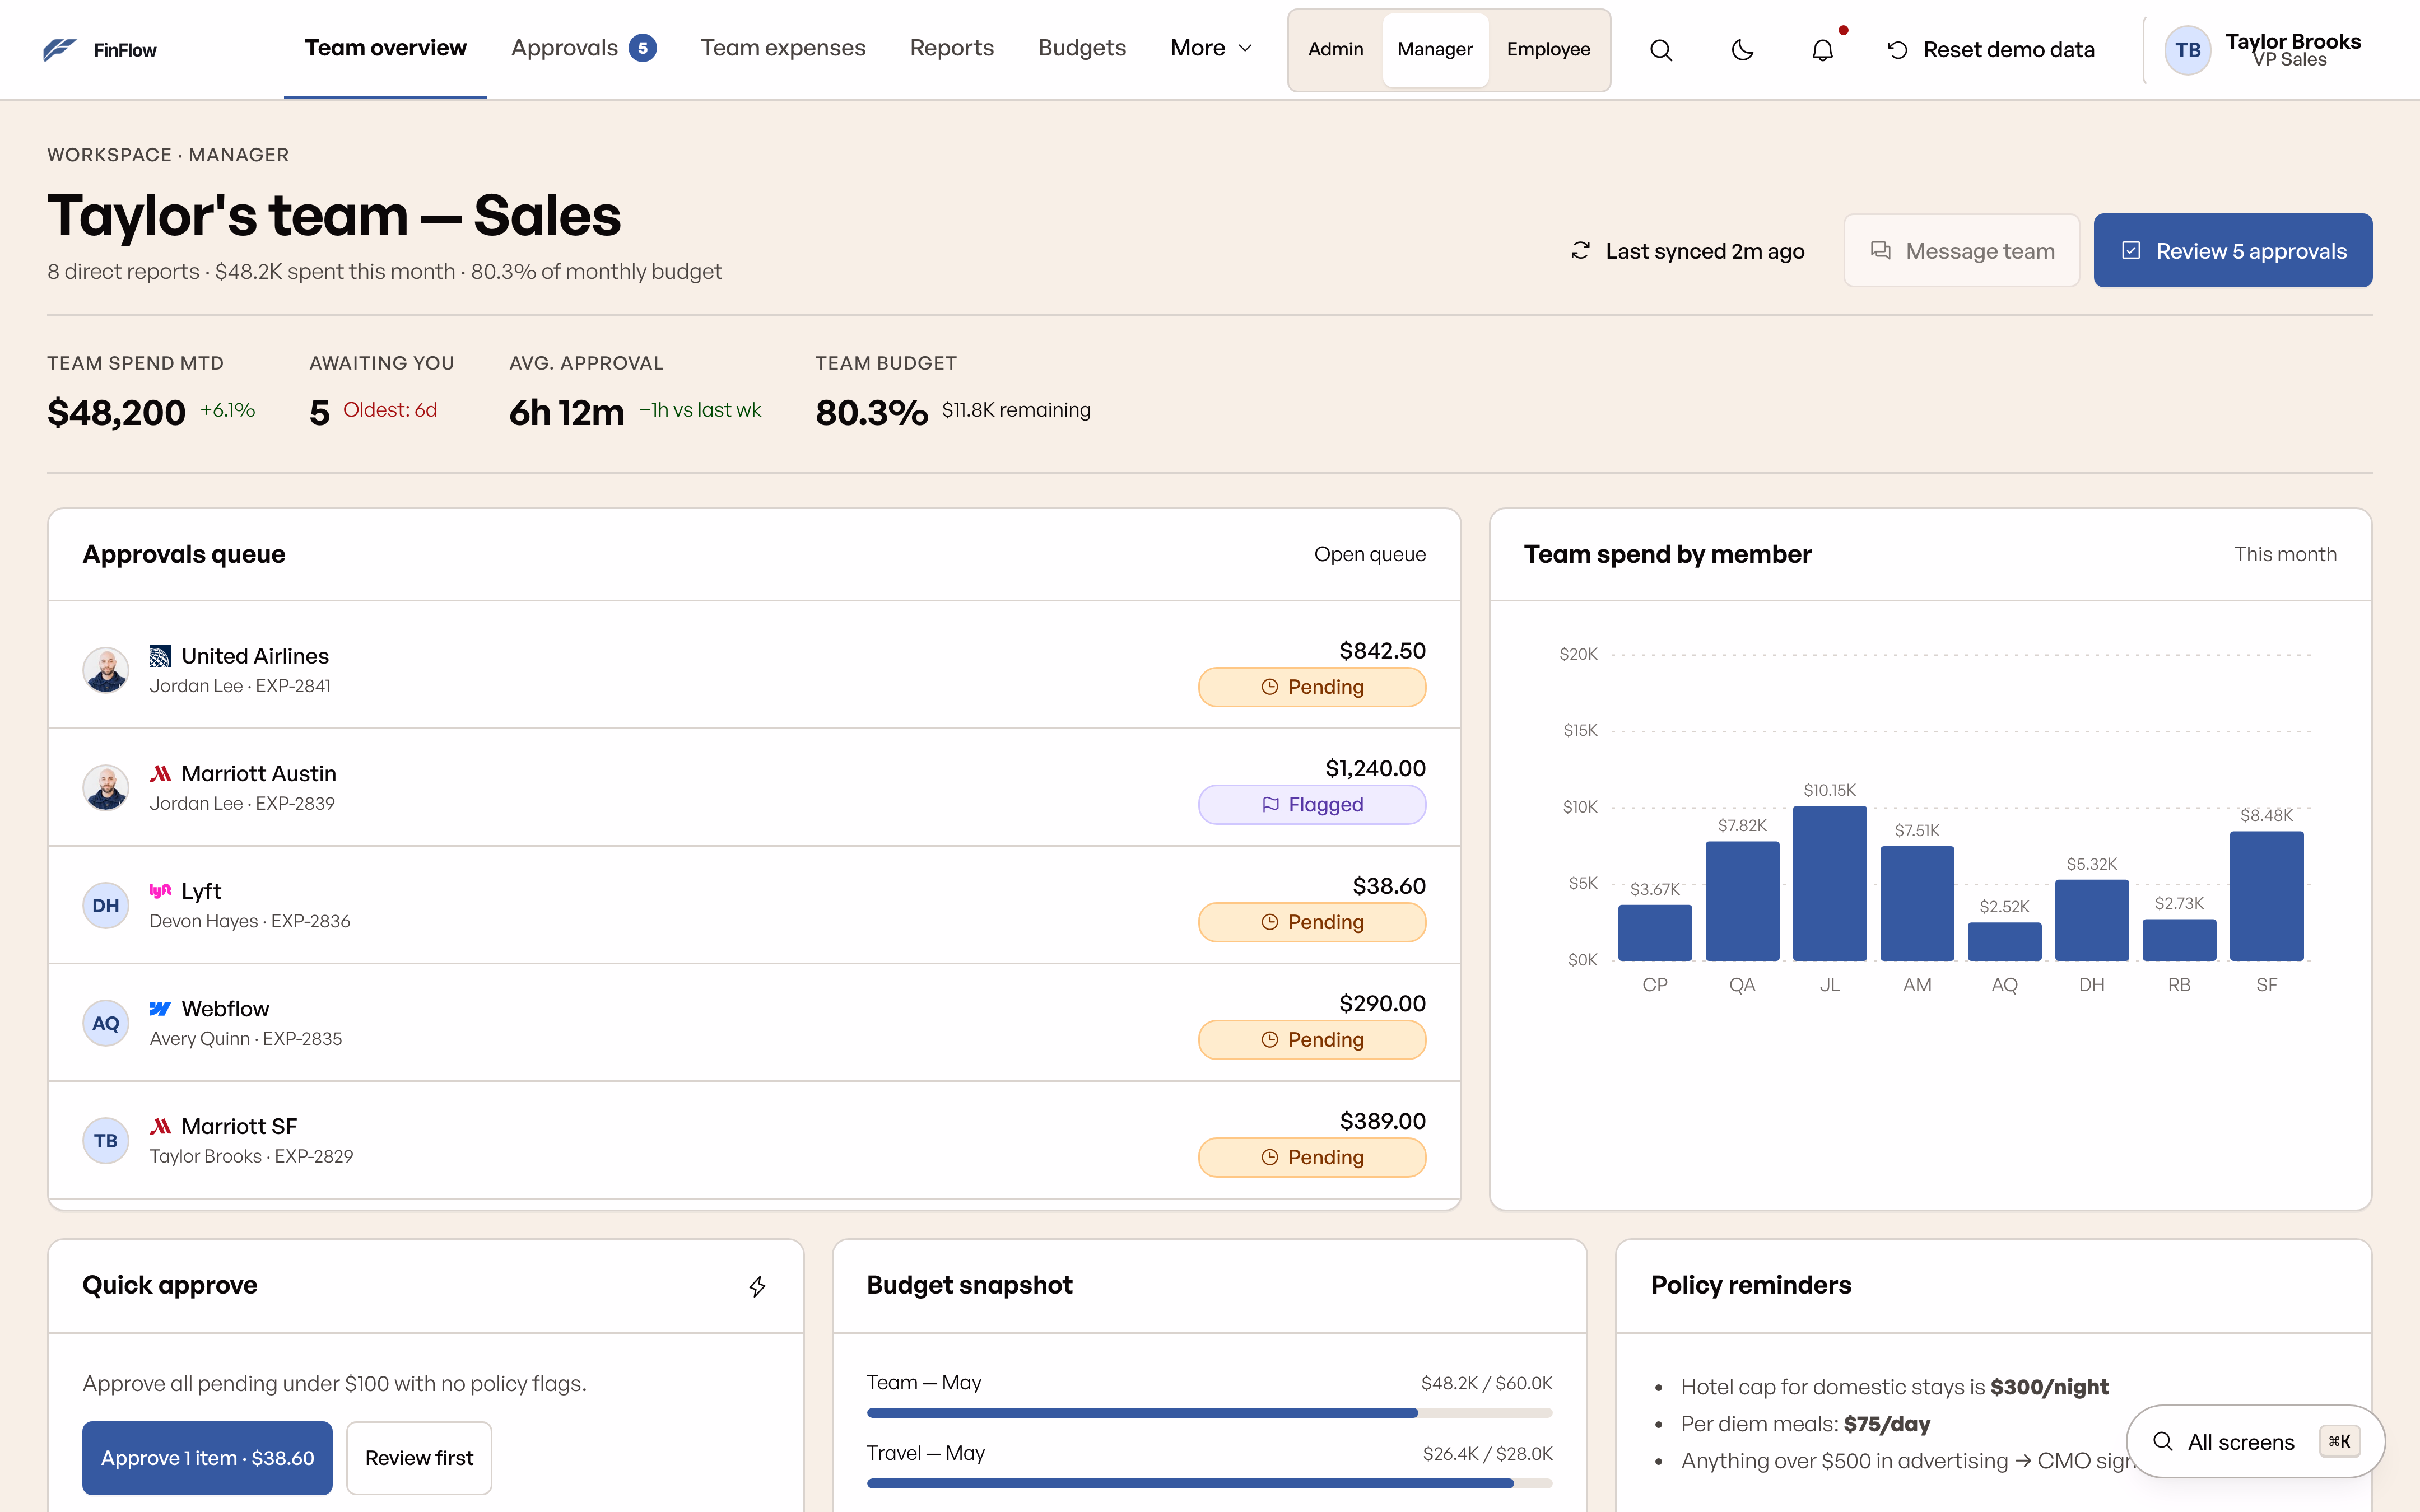Image resolution: width=2420 pixels, height=1512 pixels.
Task: Click Lyft logo icon in approvals queue
Action: coord(160,891)
